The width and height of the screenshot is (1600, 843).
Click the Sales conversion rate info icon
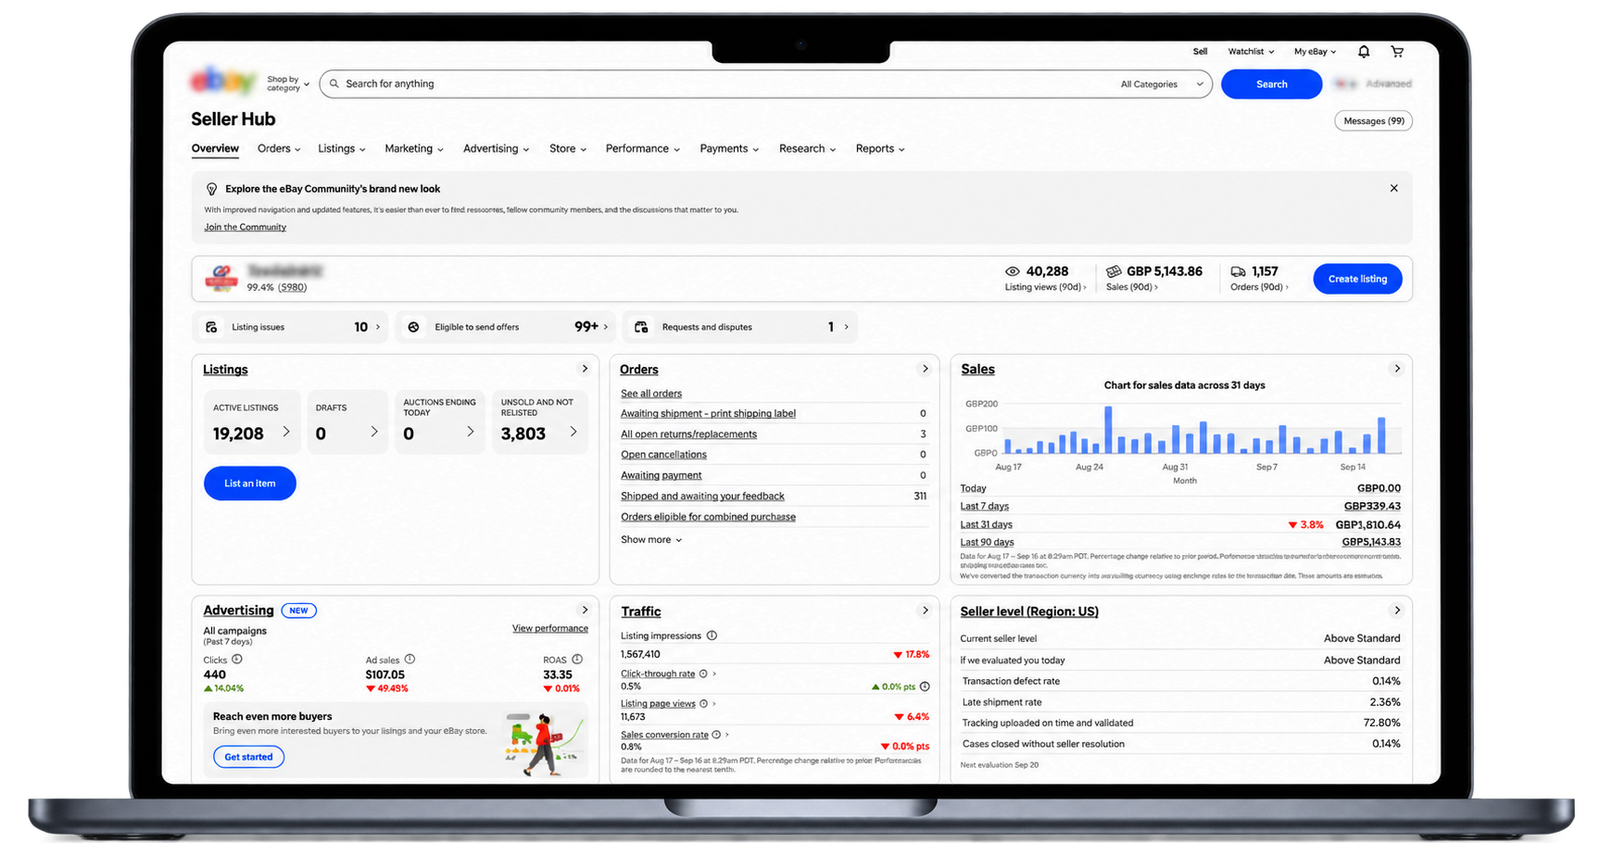click(716, 735)
